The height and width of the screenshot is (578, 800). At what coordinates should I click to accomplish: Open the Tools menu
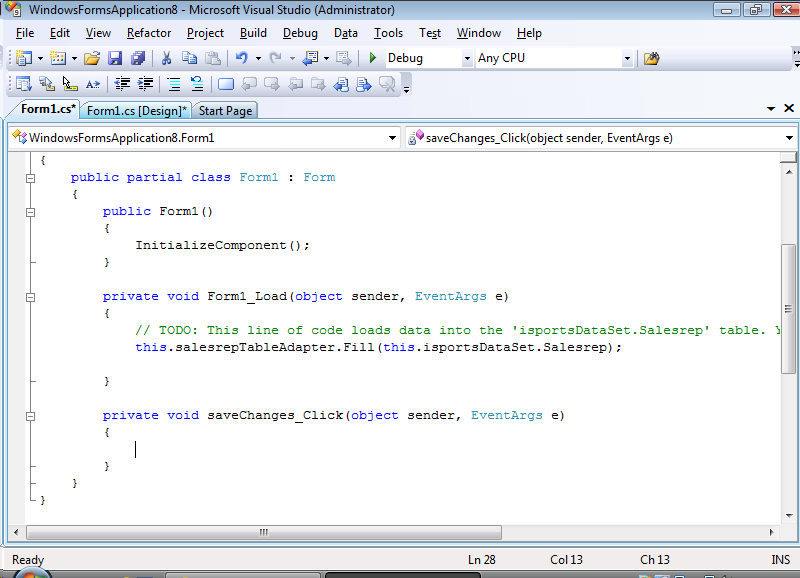click(x=388, y=33)
